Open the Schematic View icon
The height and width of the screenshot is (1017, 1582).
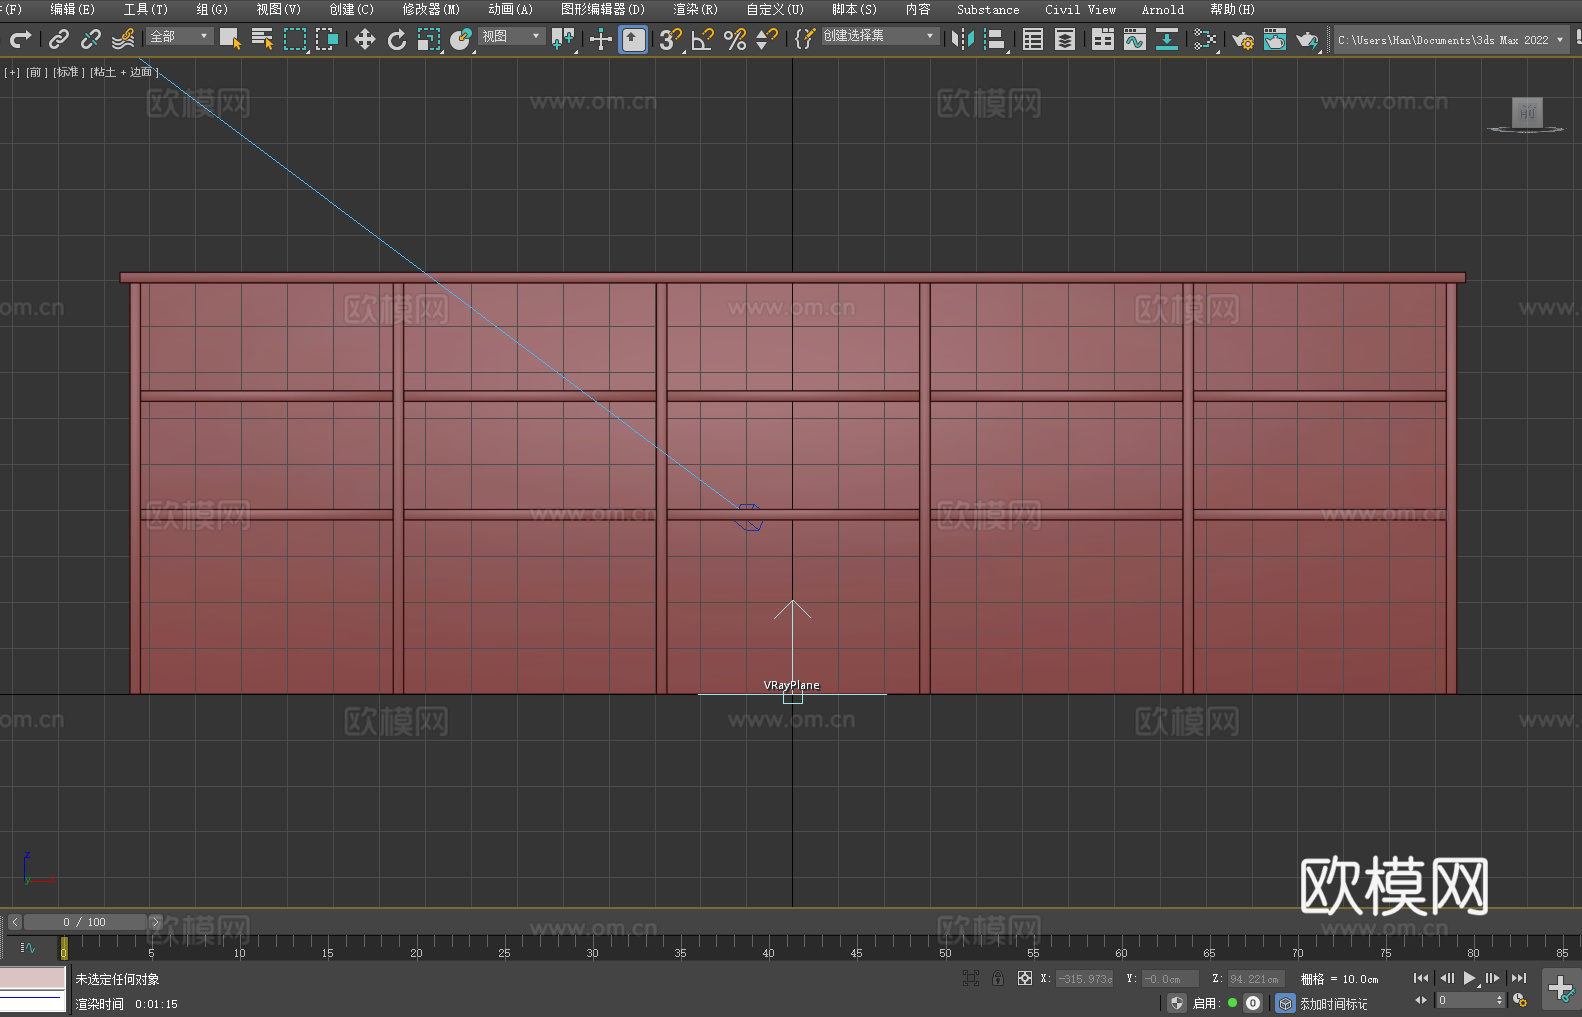pos(1167,39)
